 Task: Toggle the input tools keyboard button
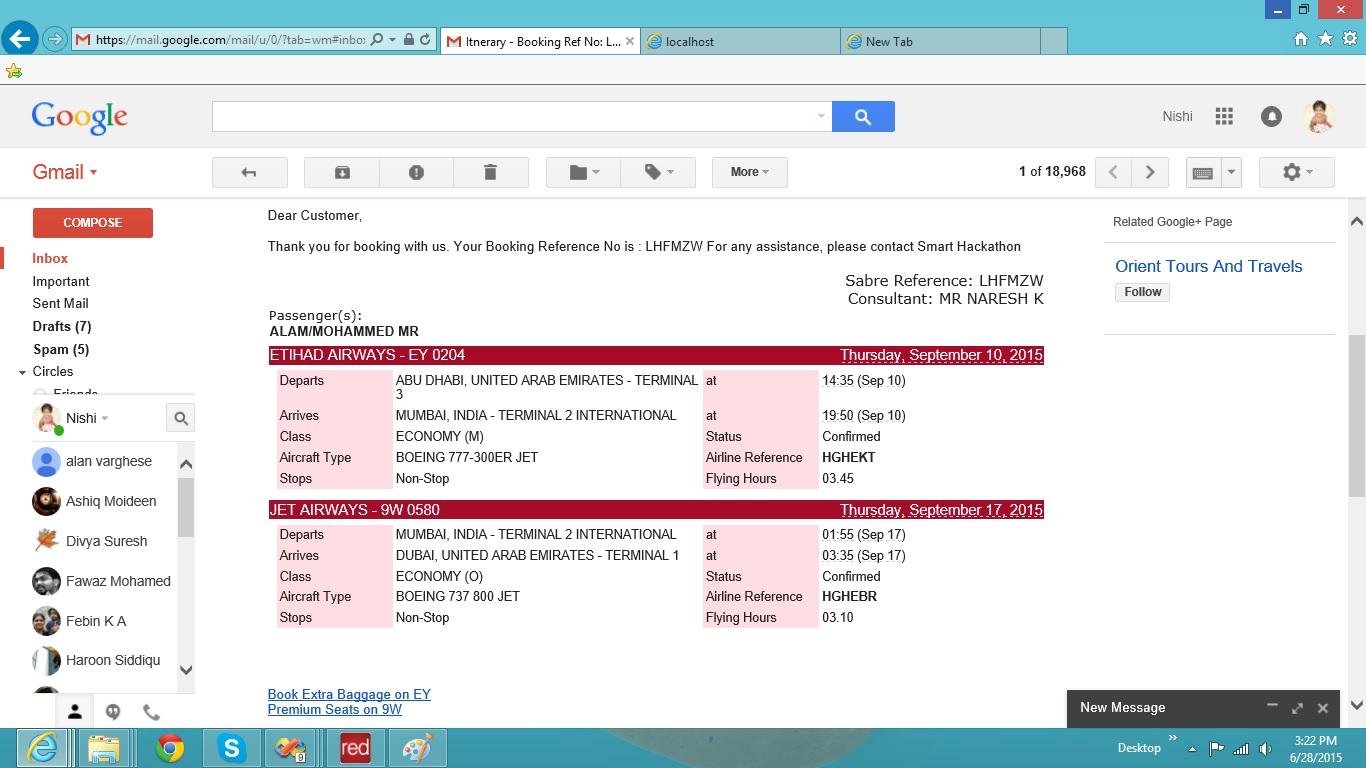[x=1204, y=172]
